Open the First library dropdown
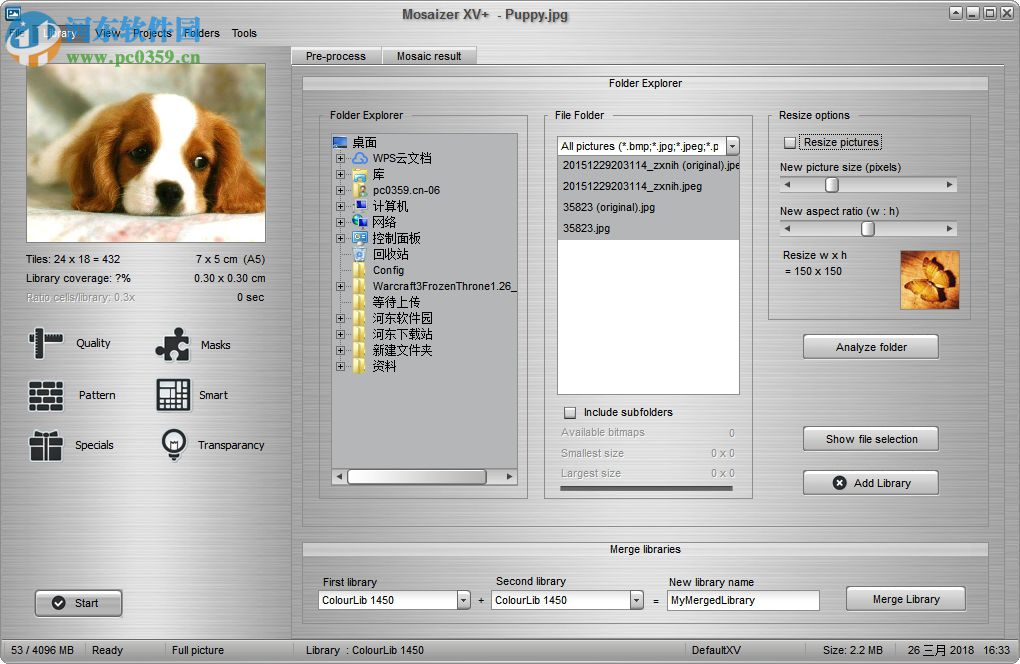This screenshot has width=1020, height=664. click(x=463, y=599)
